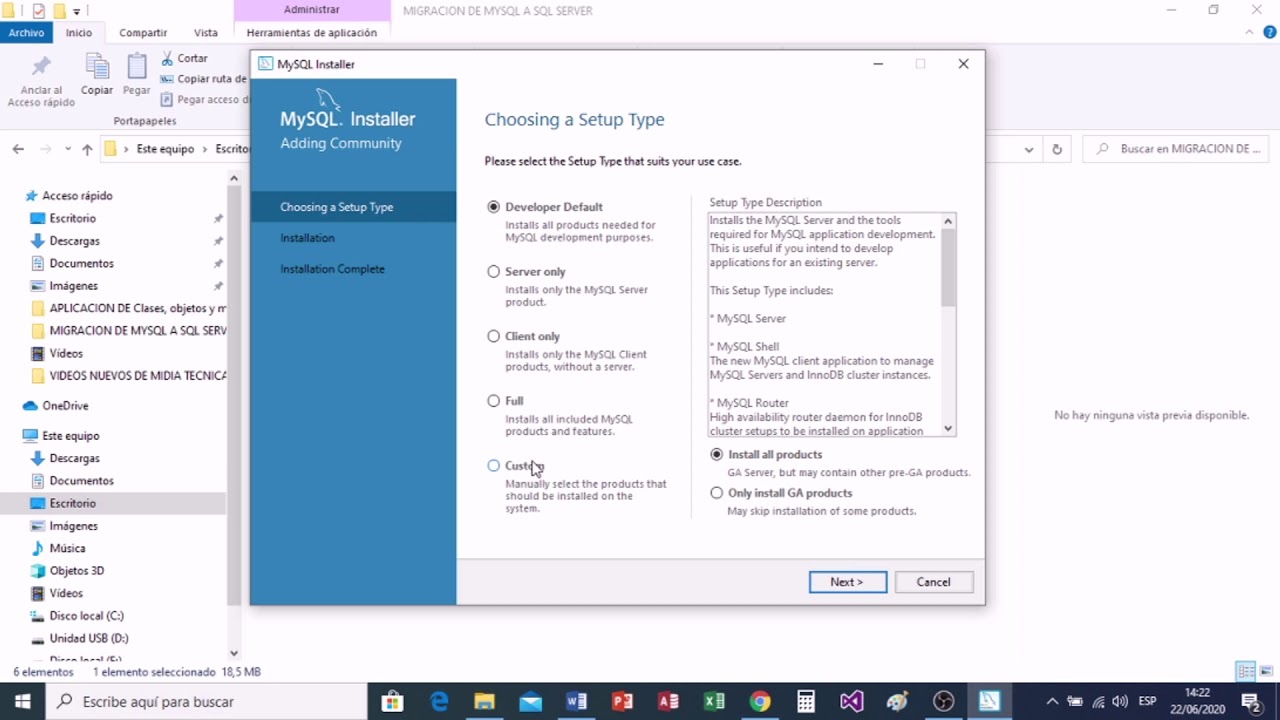Click the Copiar icon in ribbon
Viewport: 1280px width, 720px height.
[x=97, y=68]
